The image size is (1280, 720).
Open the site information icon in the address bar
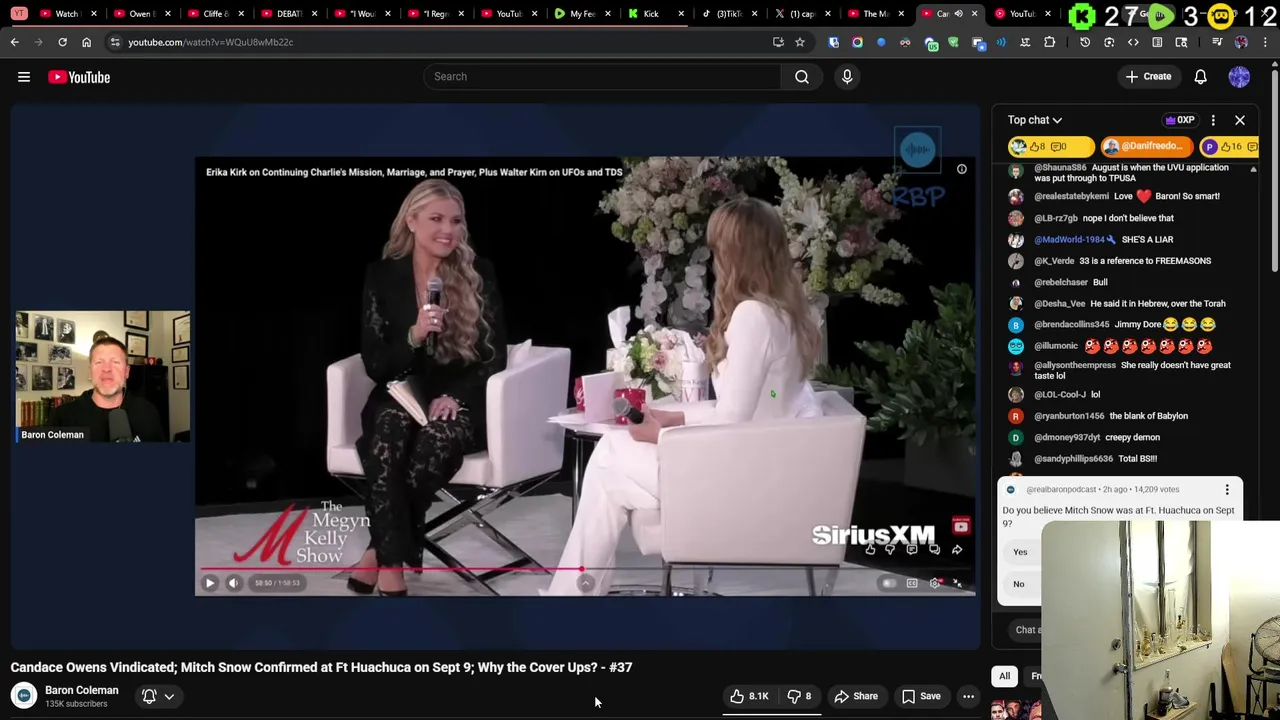click(x=115, y=42)
